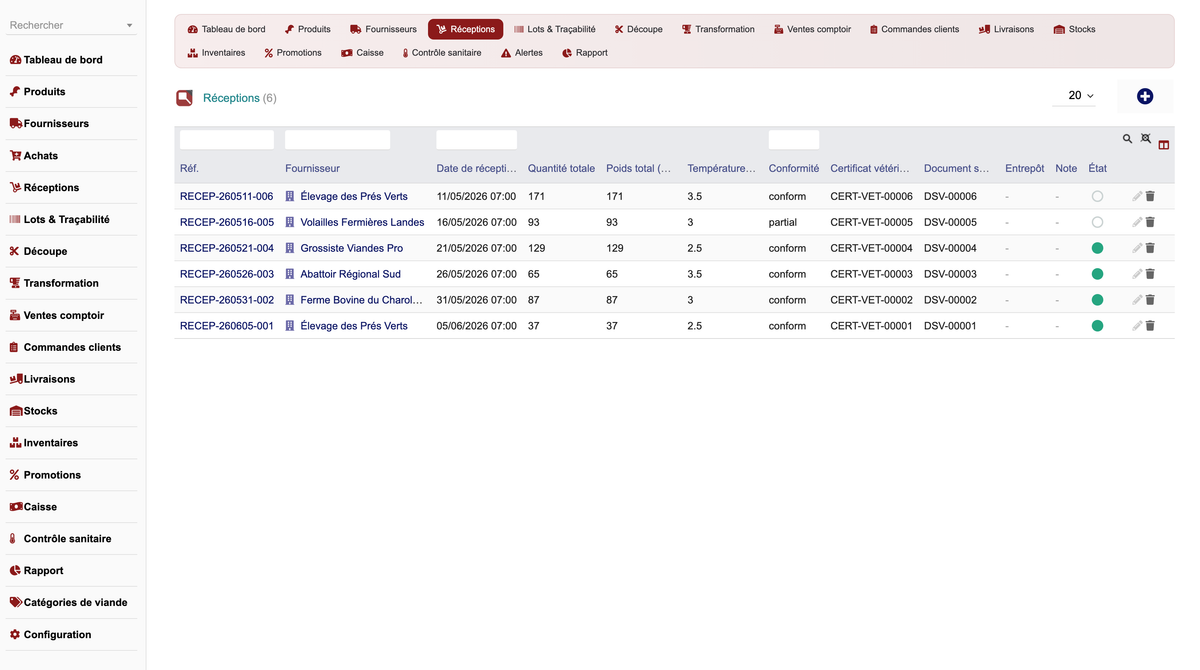Open the Conformité filter box

coord(794,140)
